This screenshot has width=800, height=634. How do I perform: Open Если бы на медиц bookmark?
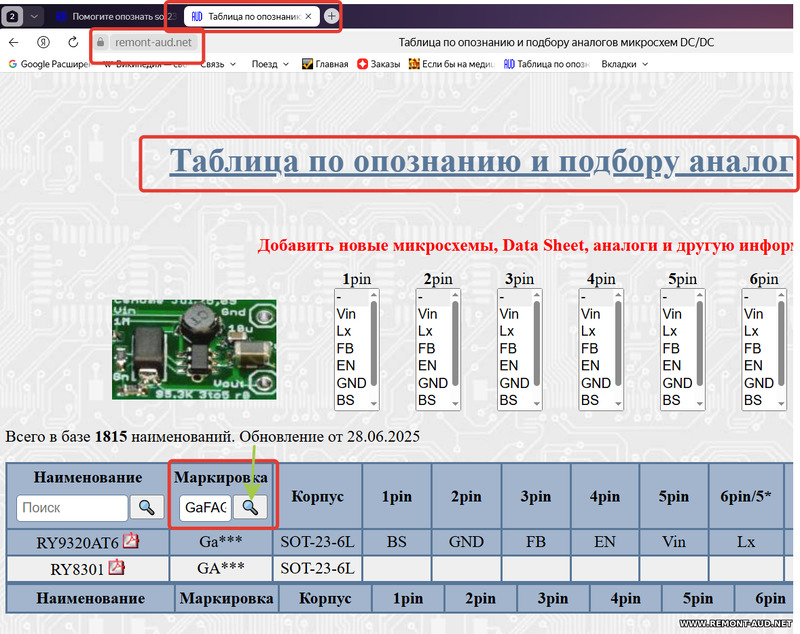click(452, 64)
